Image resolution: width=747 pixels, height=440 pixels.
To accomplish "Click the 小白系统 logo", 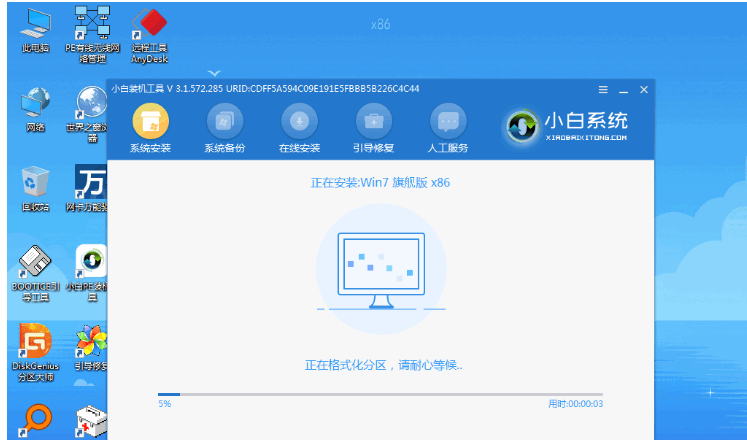I will [x=570, y=124].
